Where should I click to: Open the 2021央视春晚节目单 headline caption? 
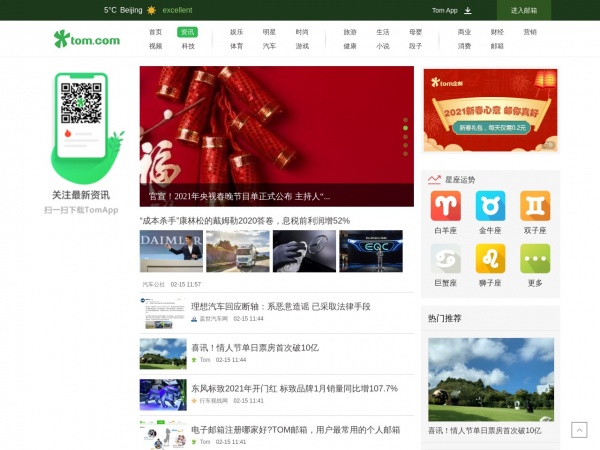coord(239,197)
